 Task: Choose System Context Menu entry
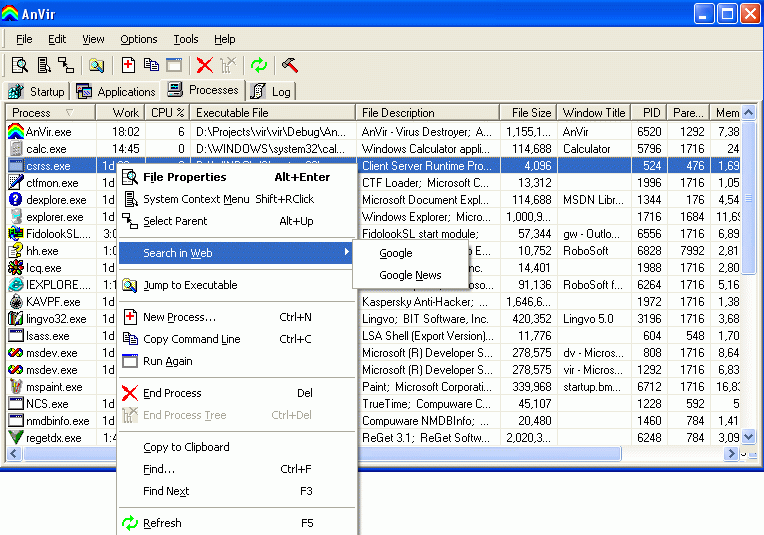(x=237, y=199)
